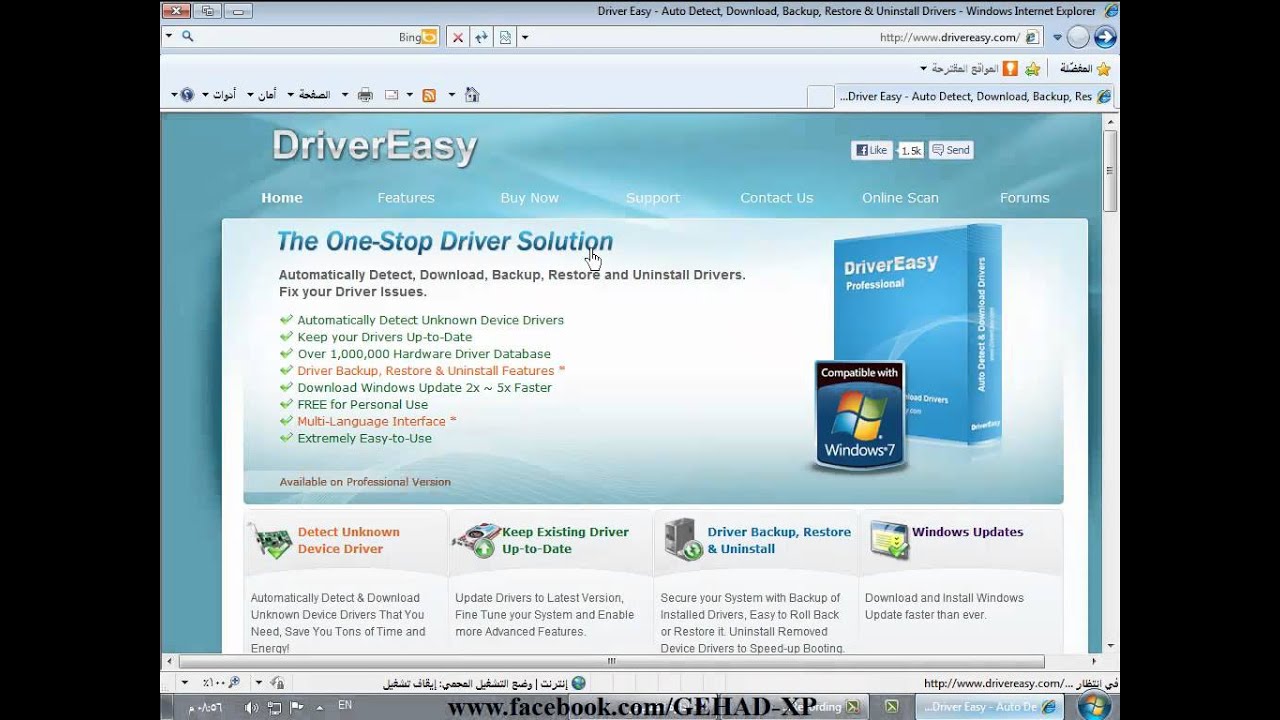Image resolution: width=1280 pixels, height=720 pixels.
Task: Click the Back navigation arrow button
Action: (1104, 37)
